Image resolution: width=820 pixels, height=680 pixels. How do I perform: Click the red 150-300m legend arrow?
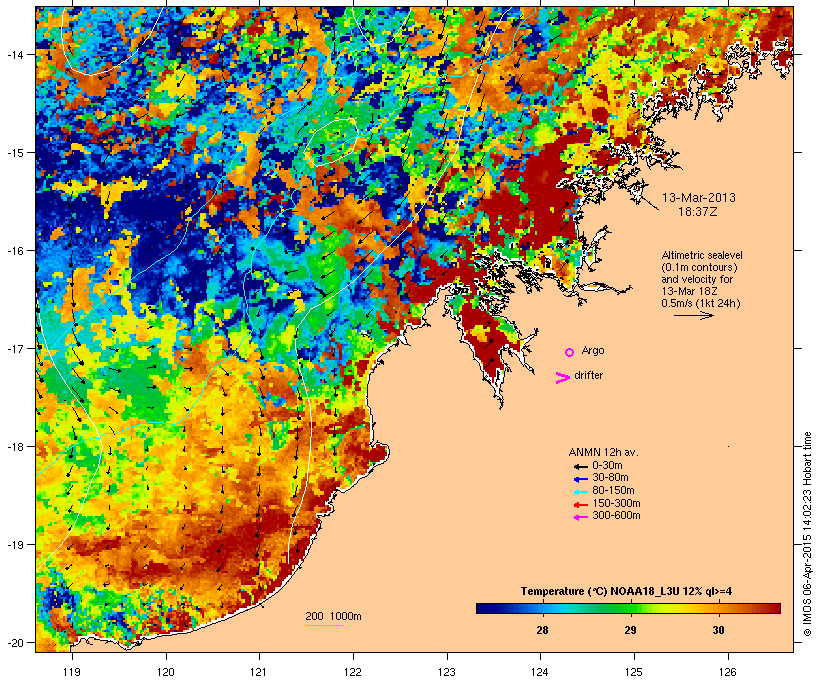point(580,505)
